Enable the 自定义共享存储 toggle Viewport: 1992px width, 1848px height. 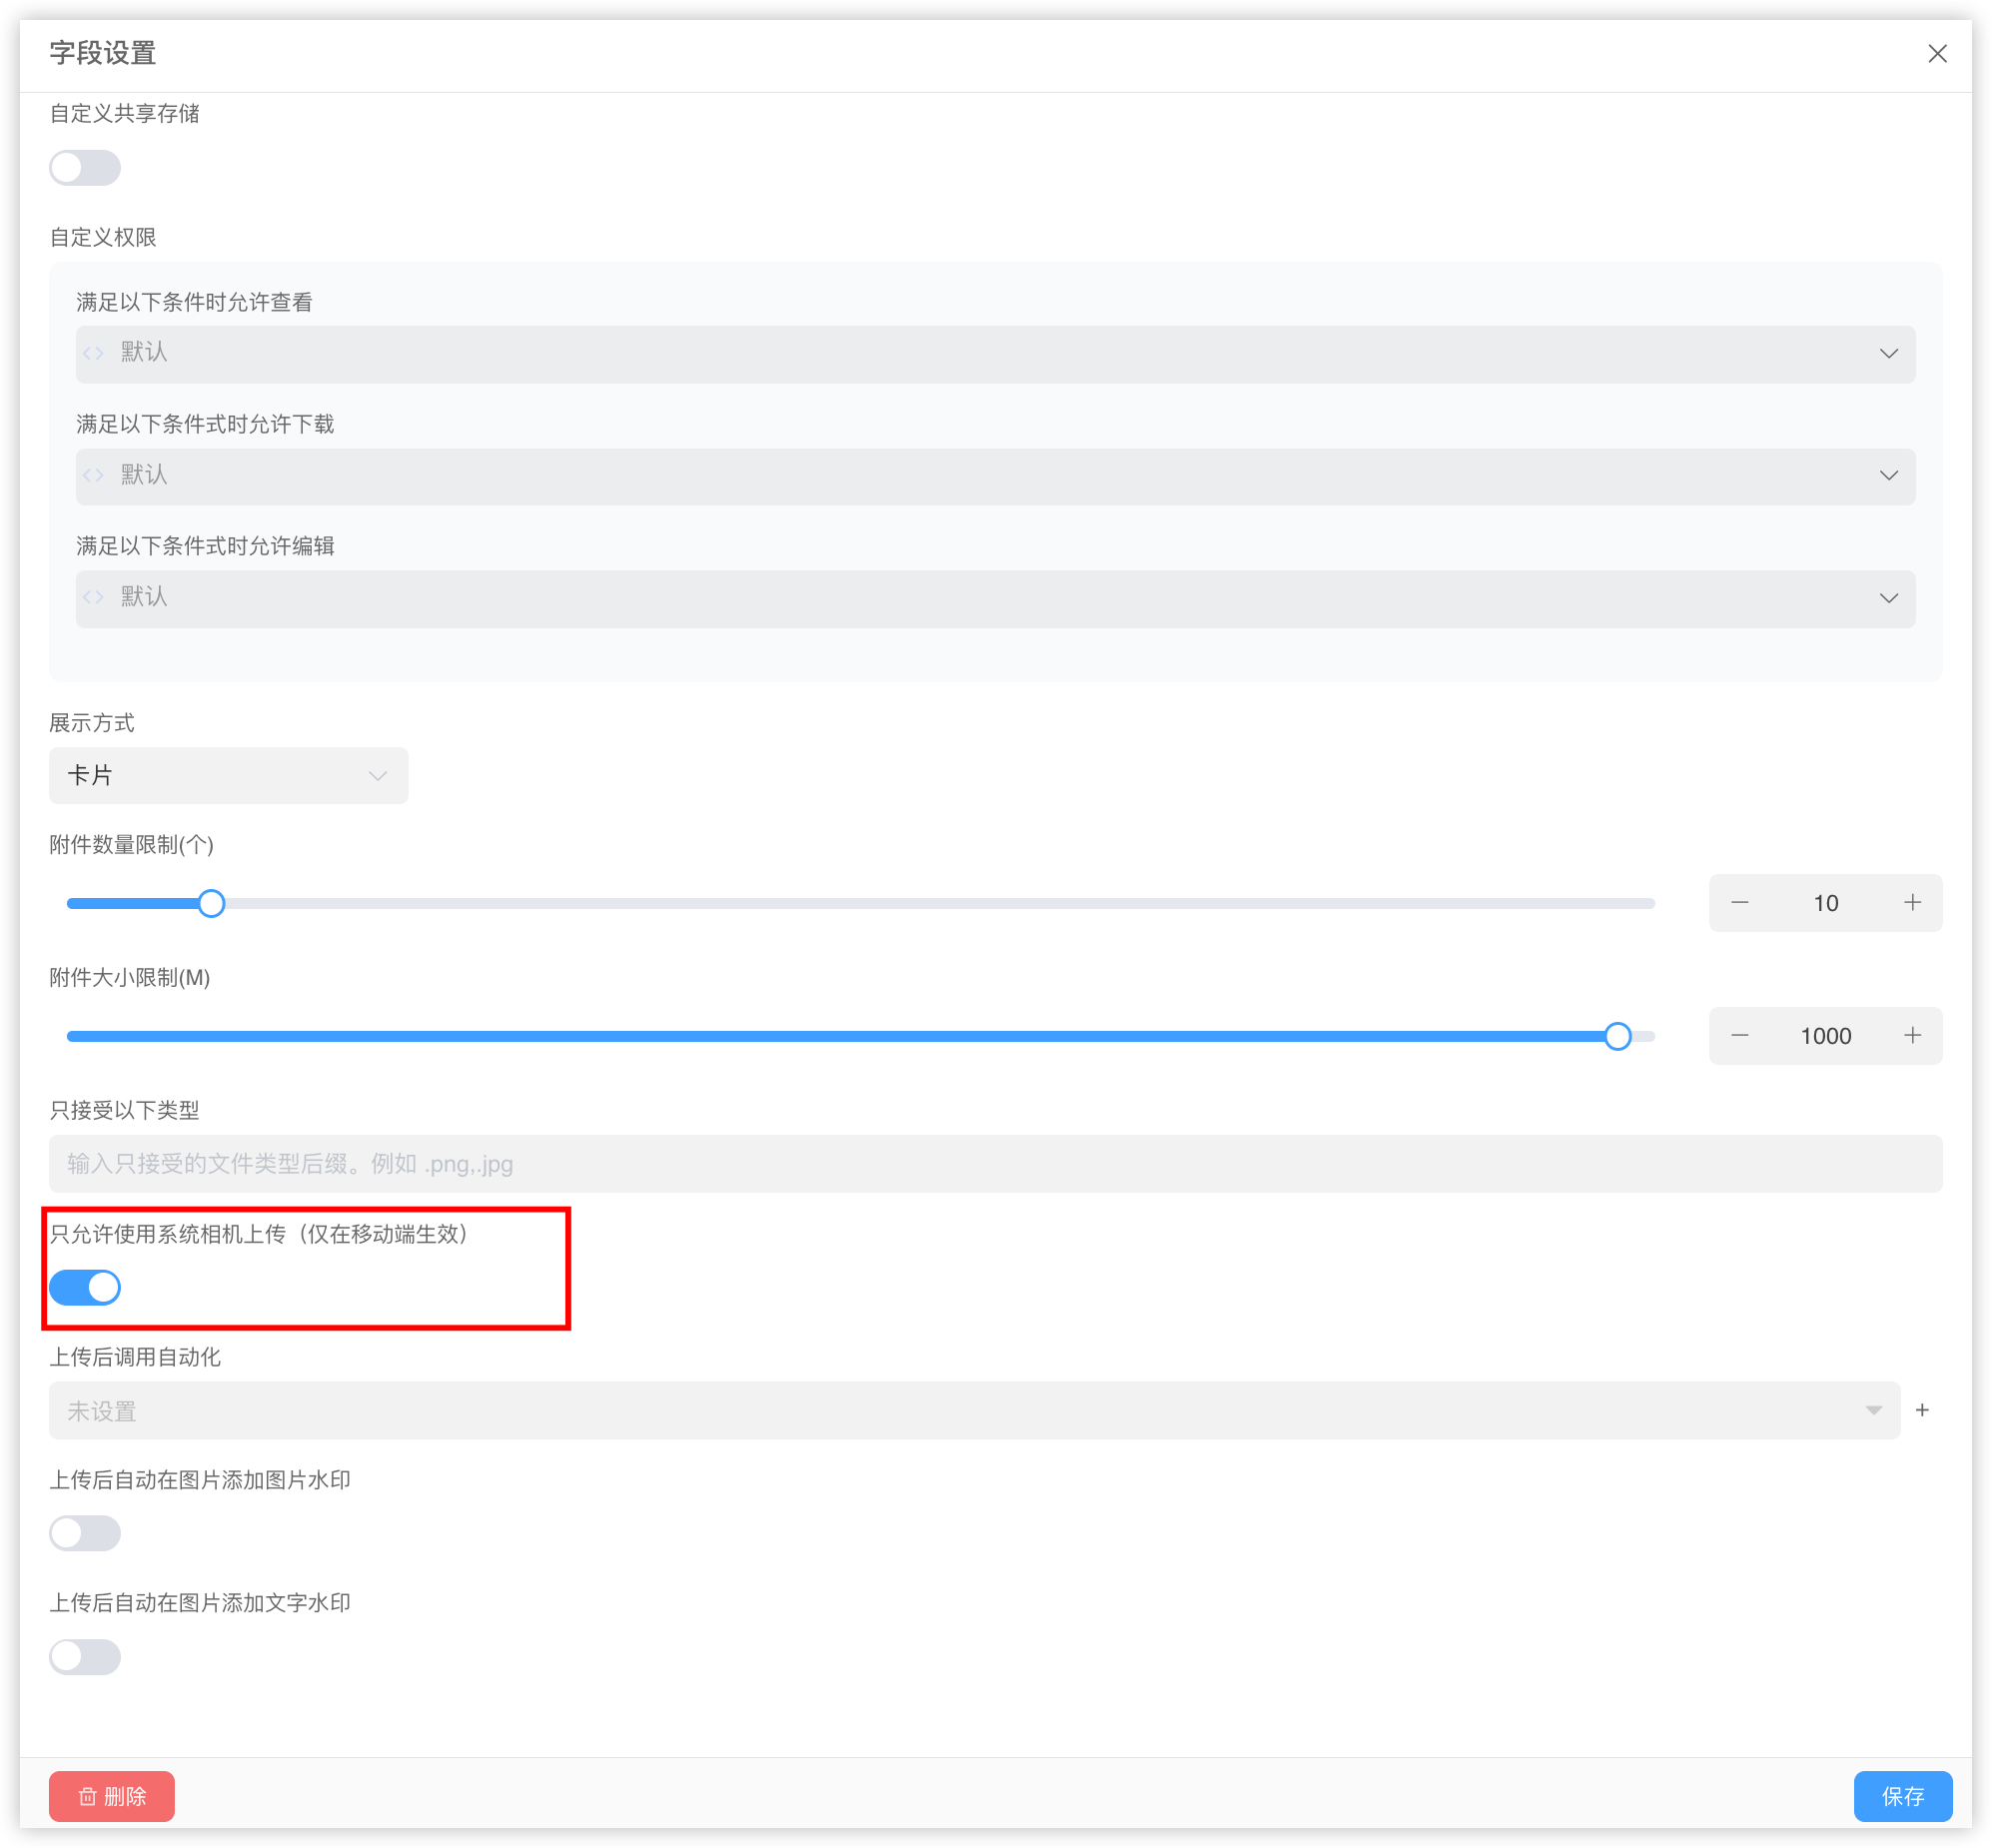coord(85,168)
